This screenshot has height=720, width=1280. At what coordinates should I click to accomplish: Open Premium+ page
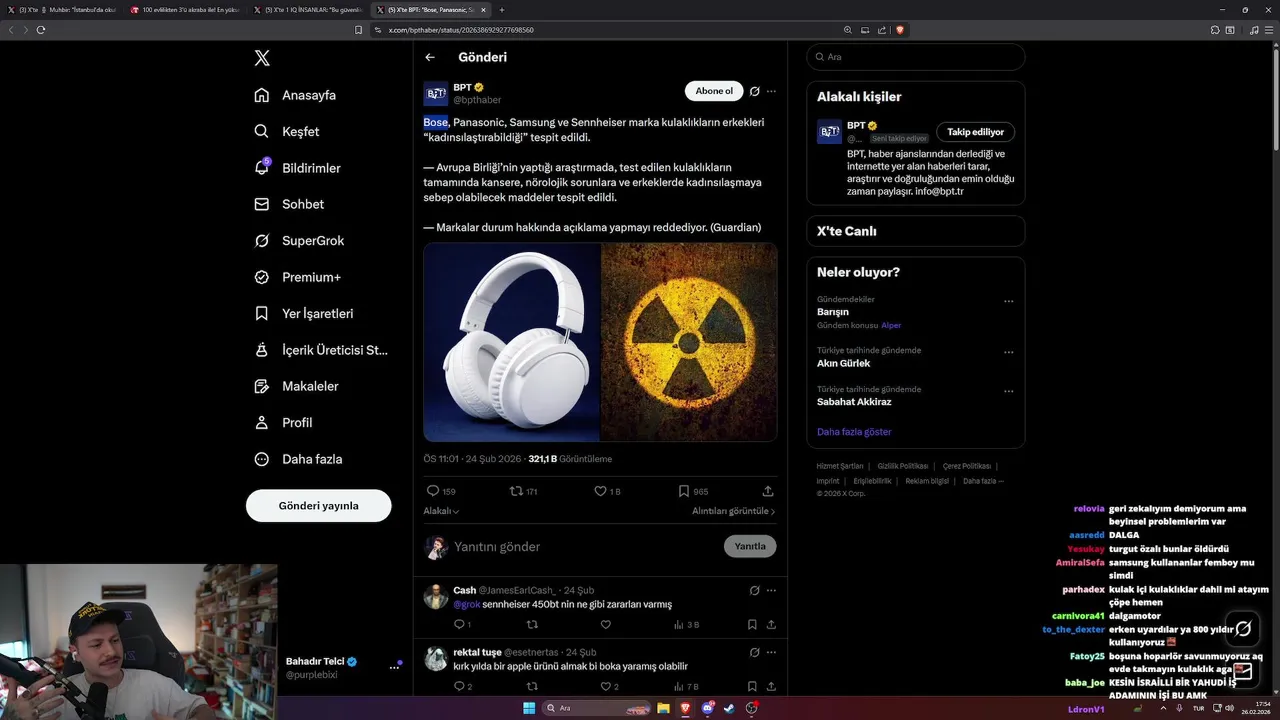tap(297, 277)
